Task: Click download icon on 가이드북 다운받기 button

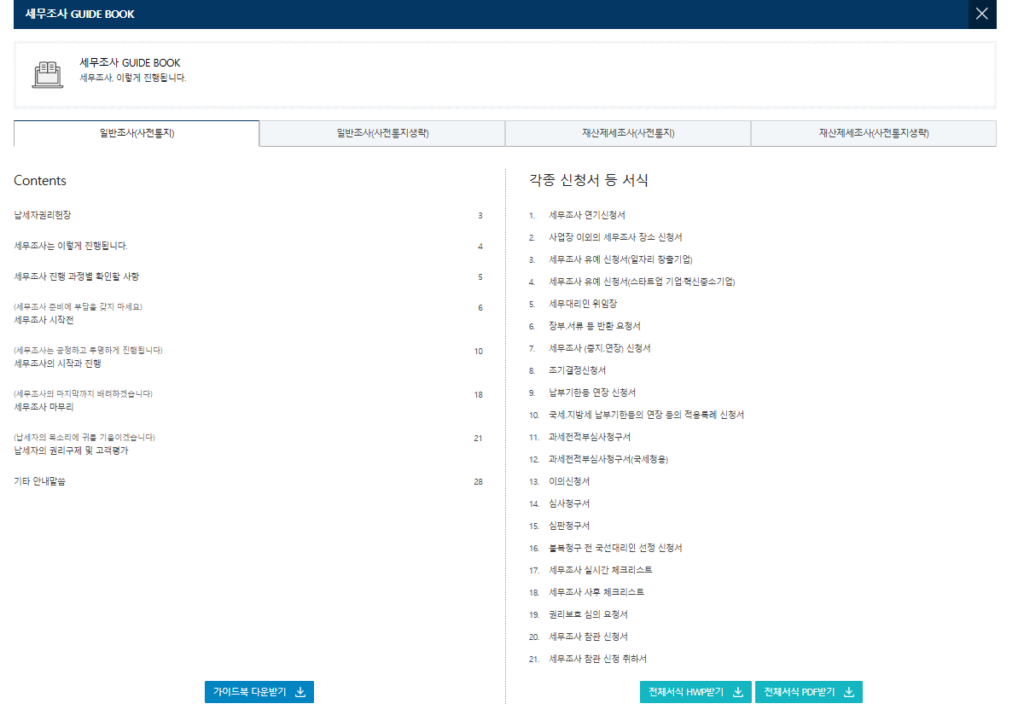Action: [301, 692]
